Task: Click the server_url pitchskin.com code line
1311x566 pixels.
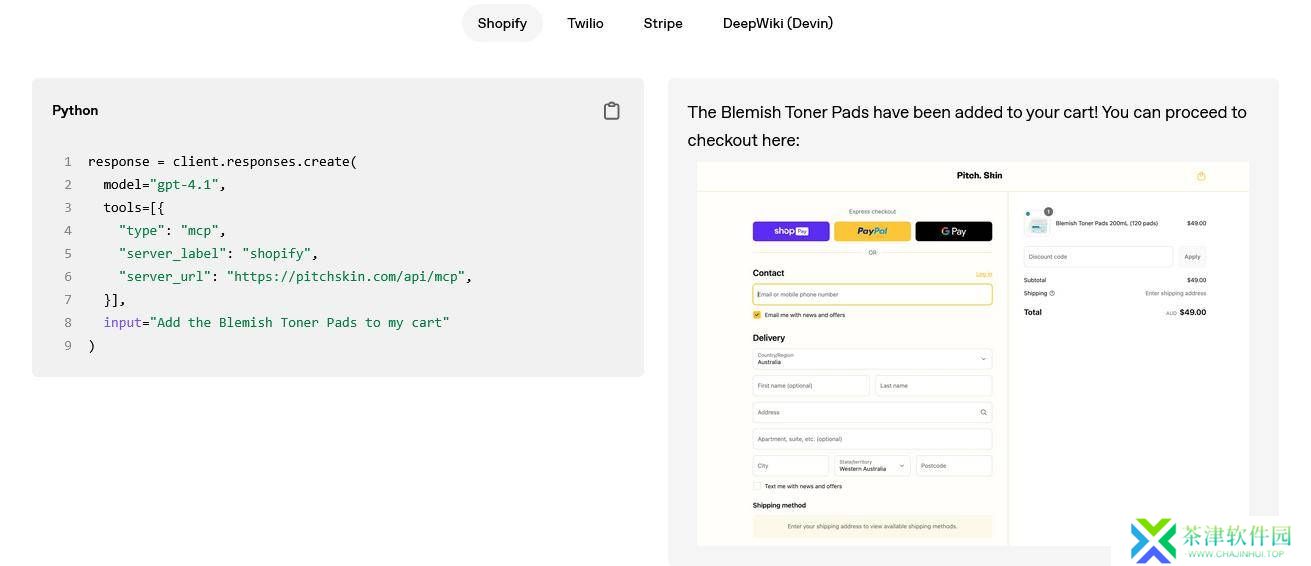Action: (x=295, y=276)
